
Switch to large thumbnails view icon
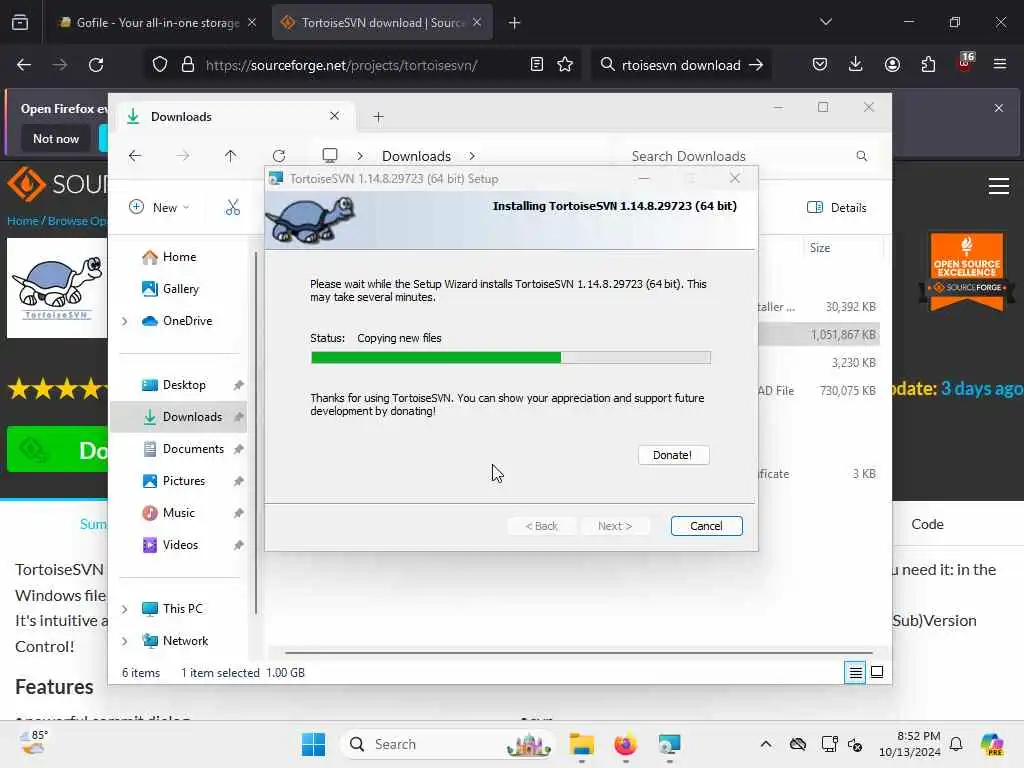tap(877, 672)
